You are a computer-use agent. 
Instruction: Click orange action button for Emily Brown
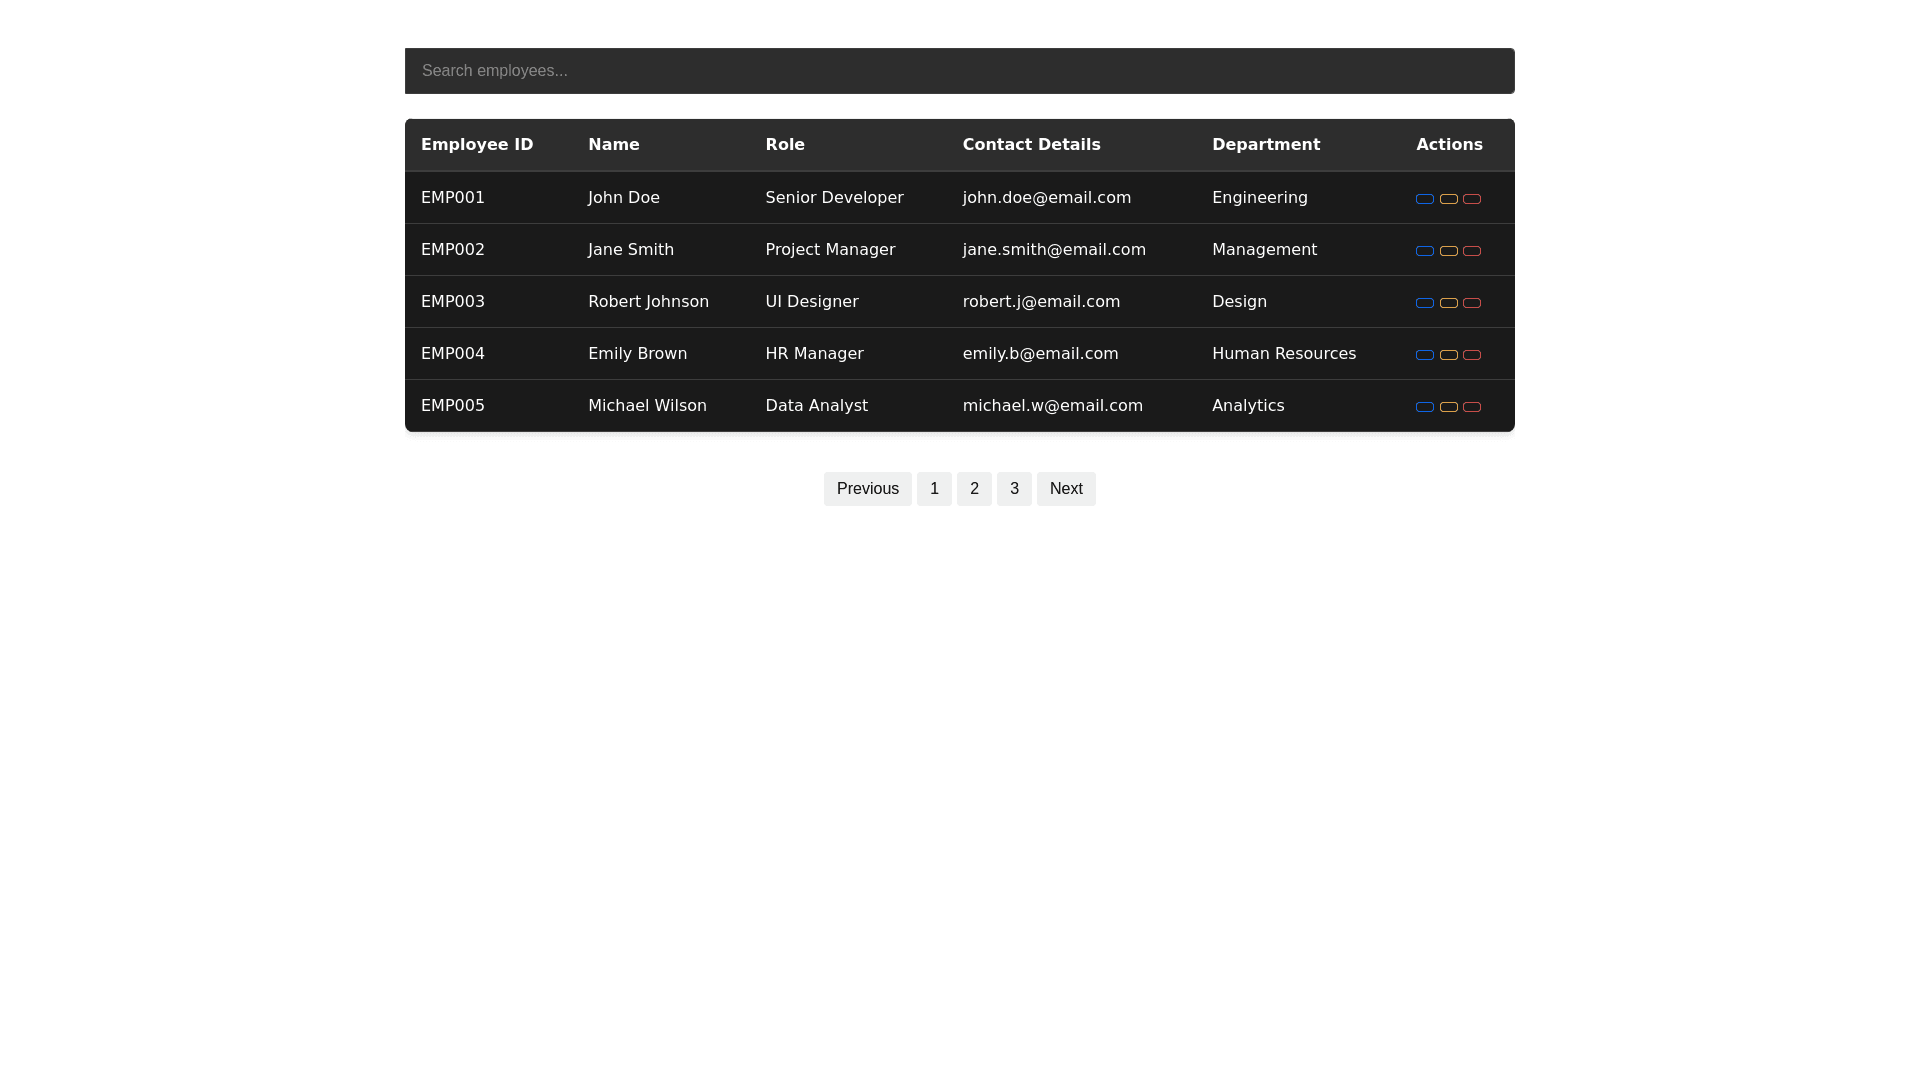pos(1448,355)
